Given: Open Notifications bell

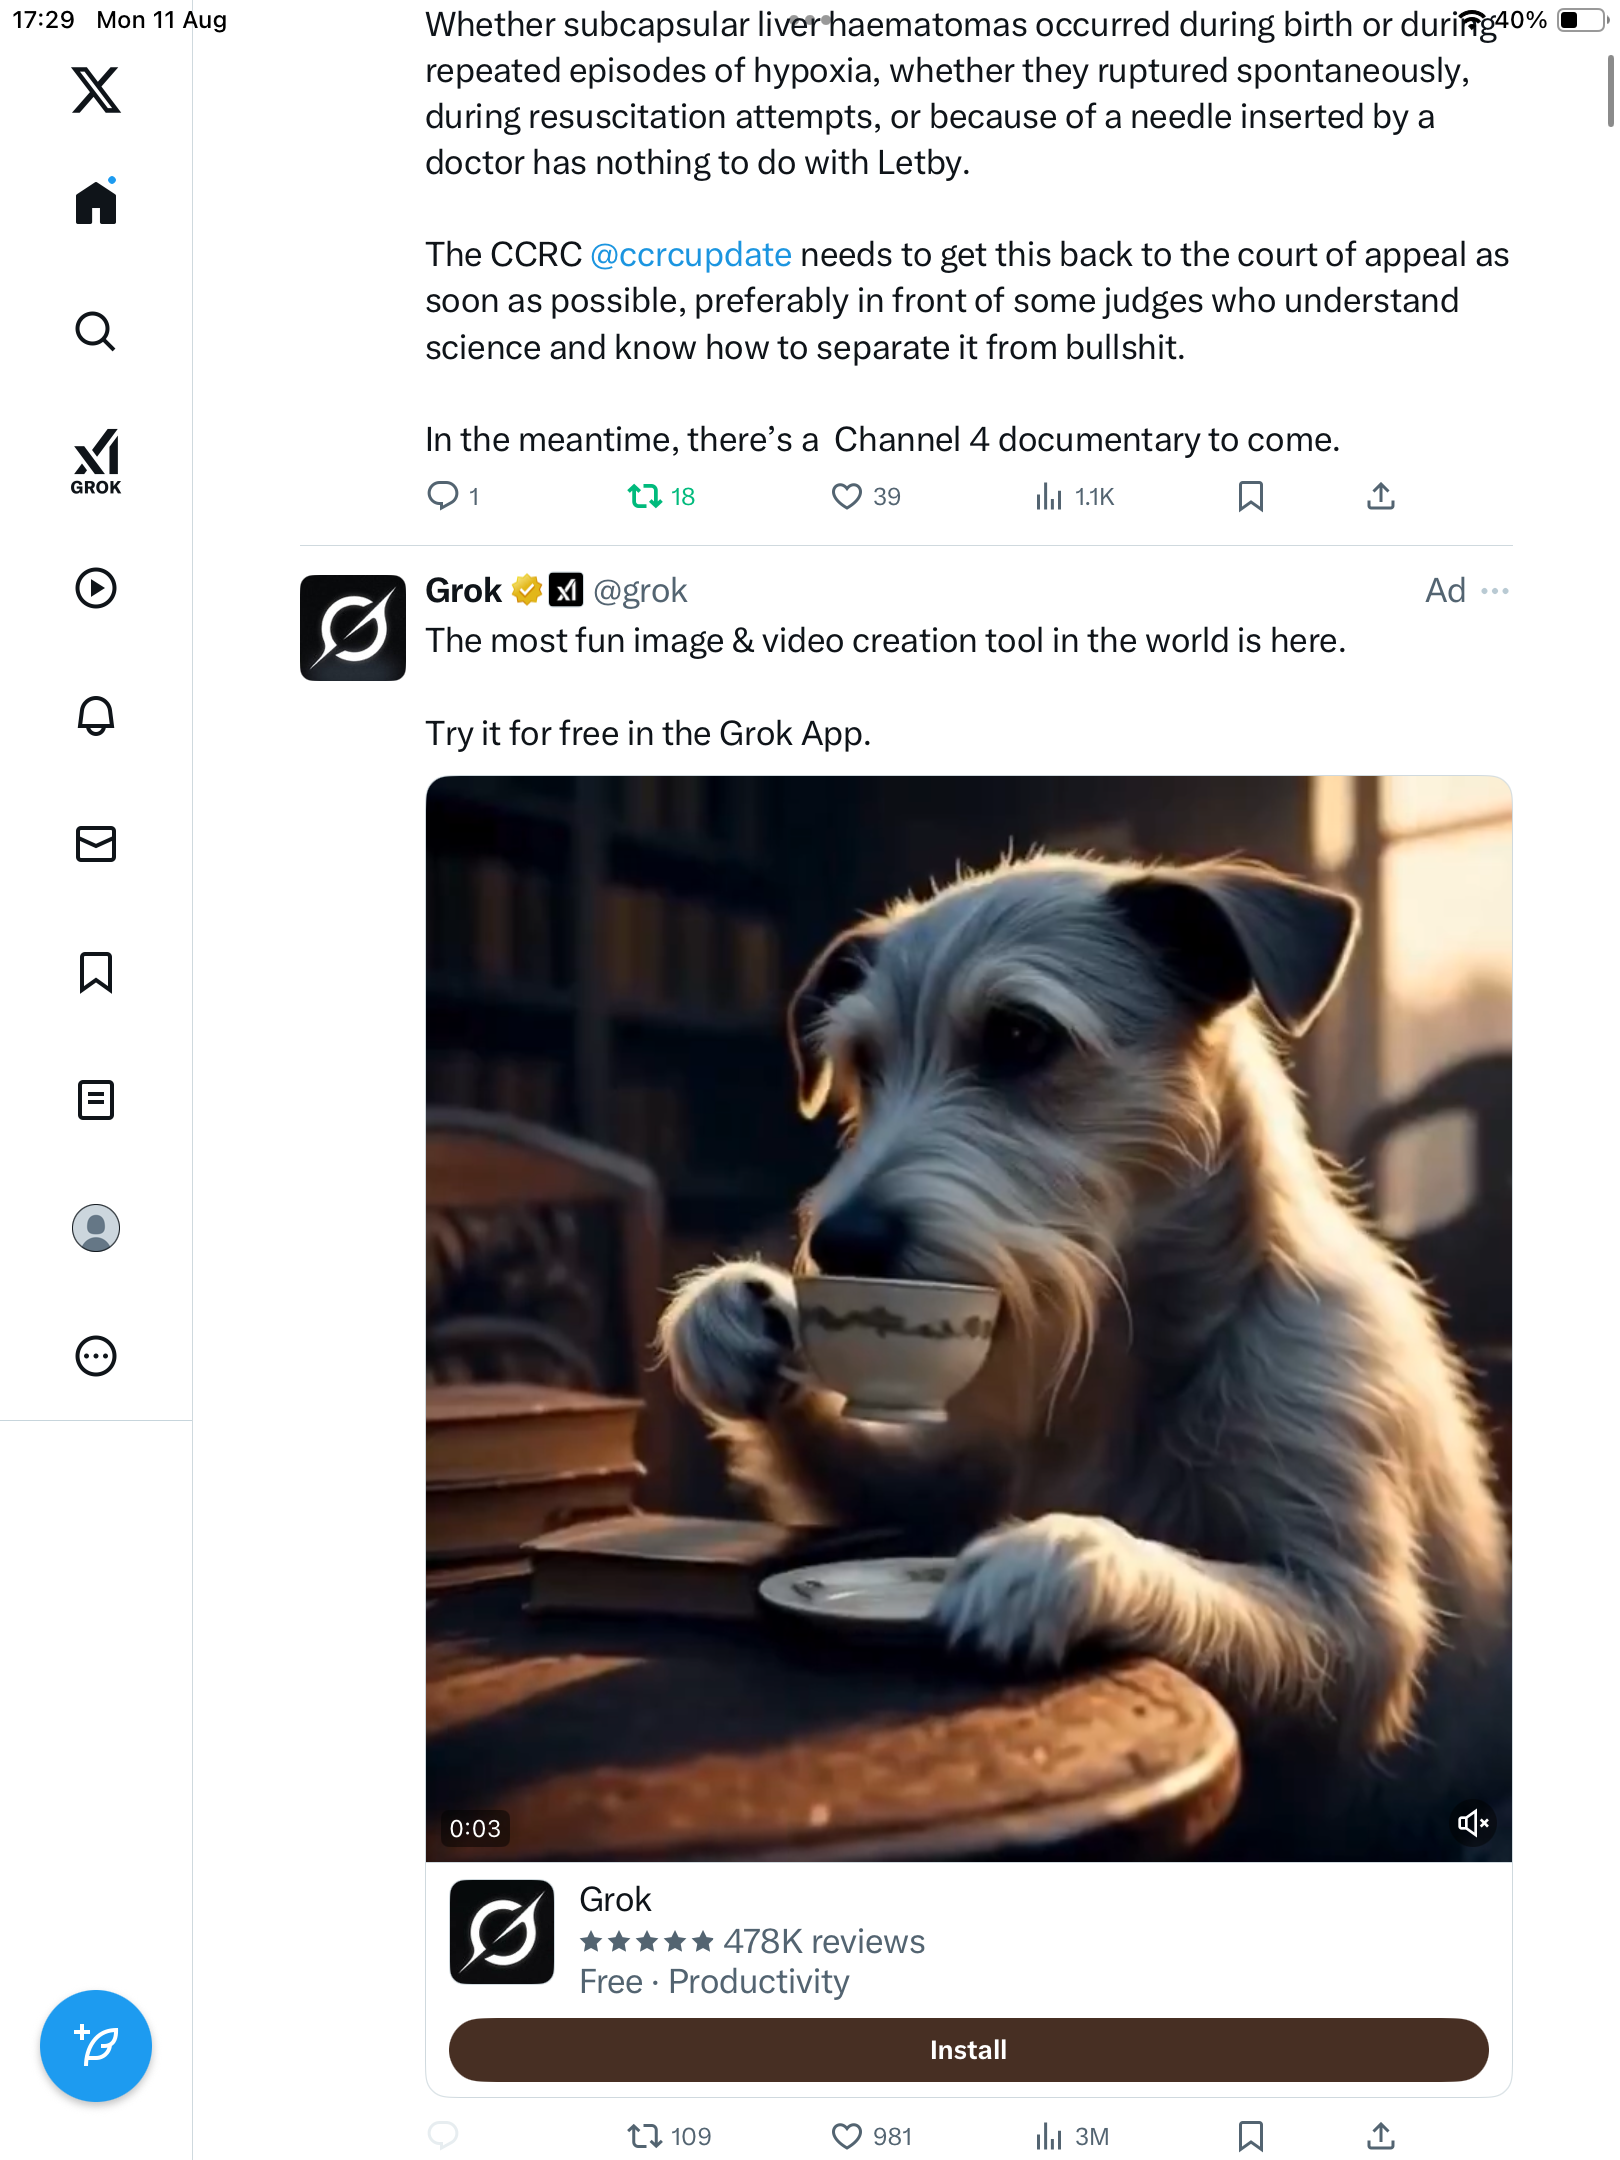Looking at the screenshot, I should pos(96,716).
